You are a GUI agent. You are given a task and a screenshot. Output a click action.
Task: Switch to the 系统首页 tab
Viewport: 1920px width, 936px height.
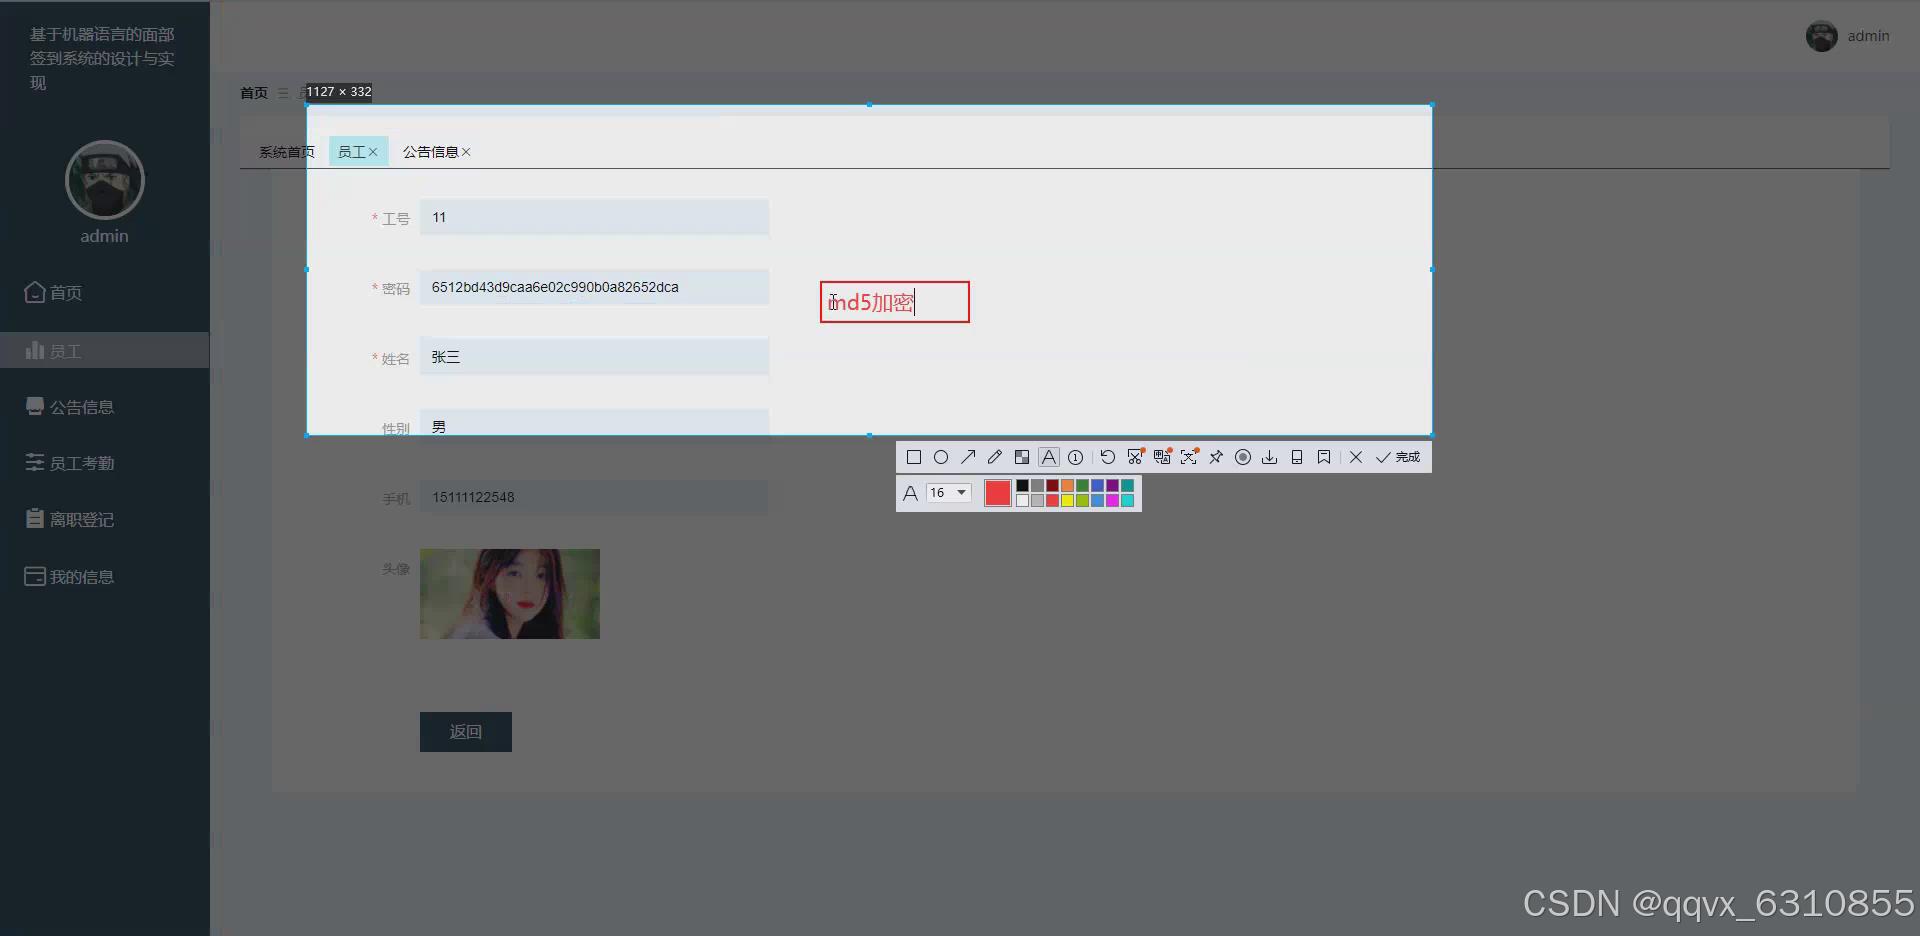tap(286, 152)
